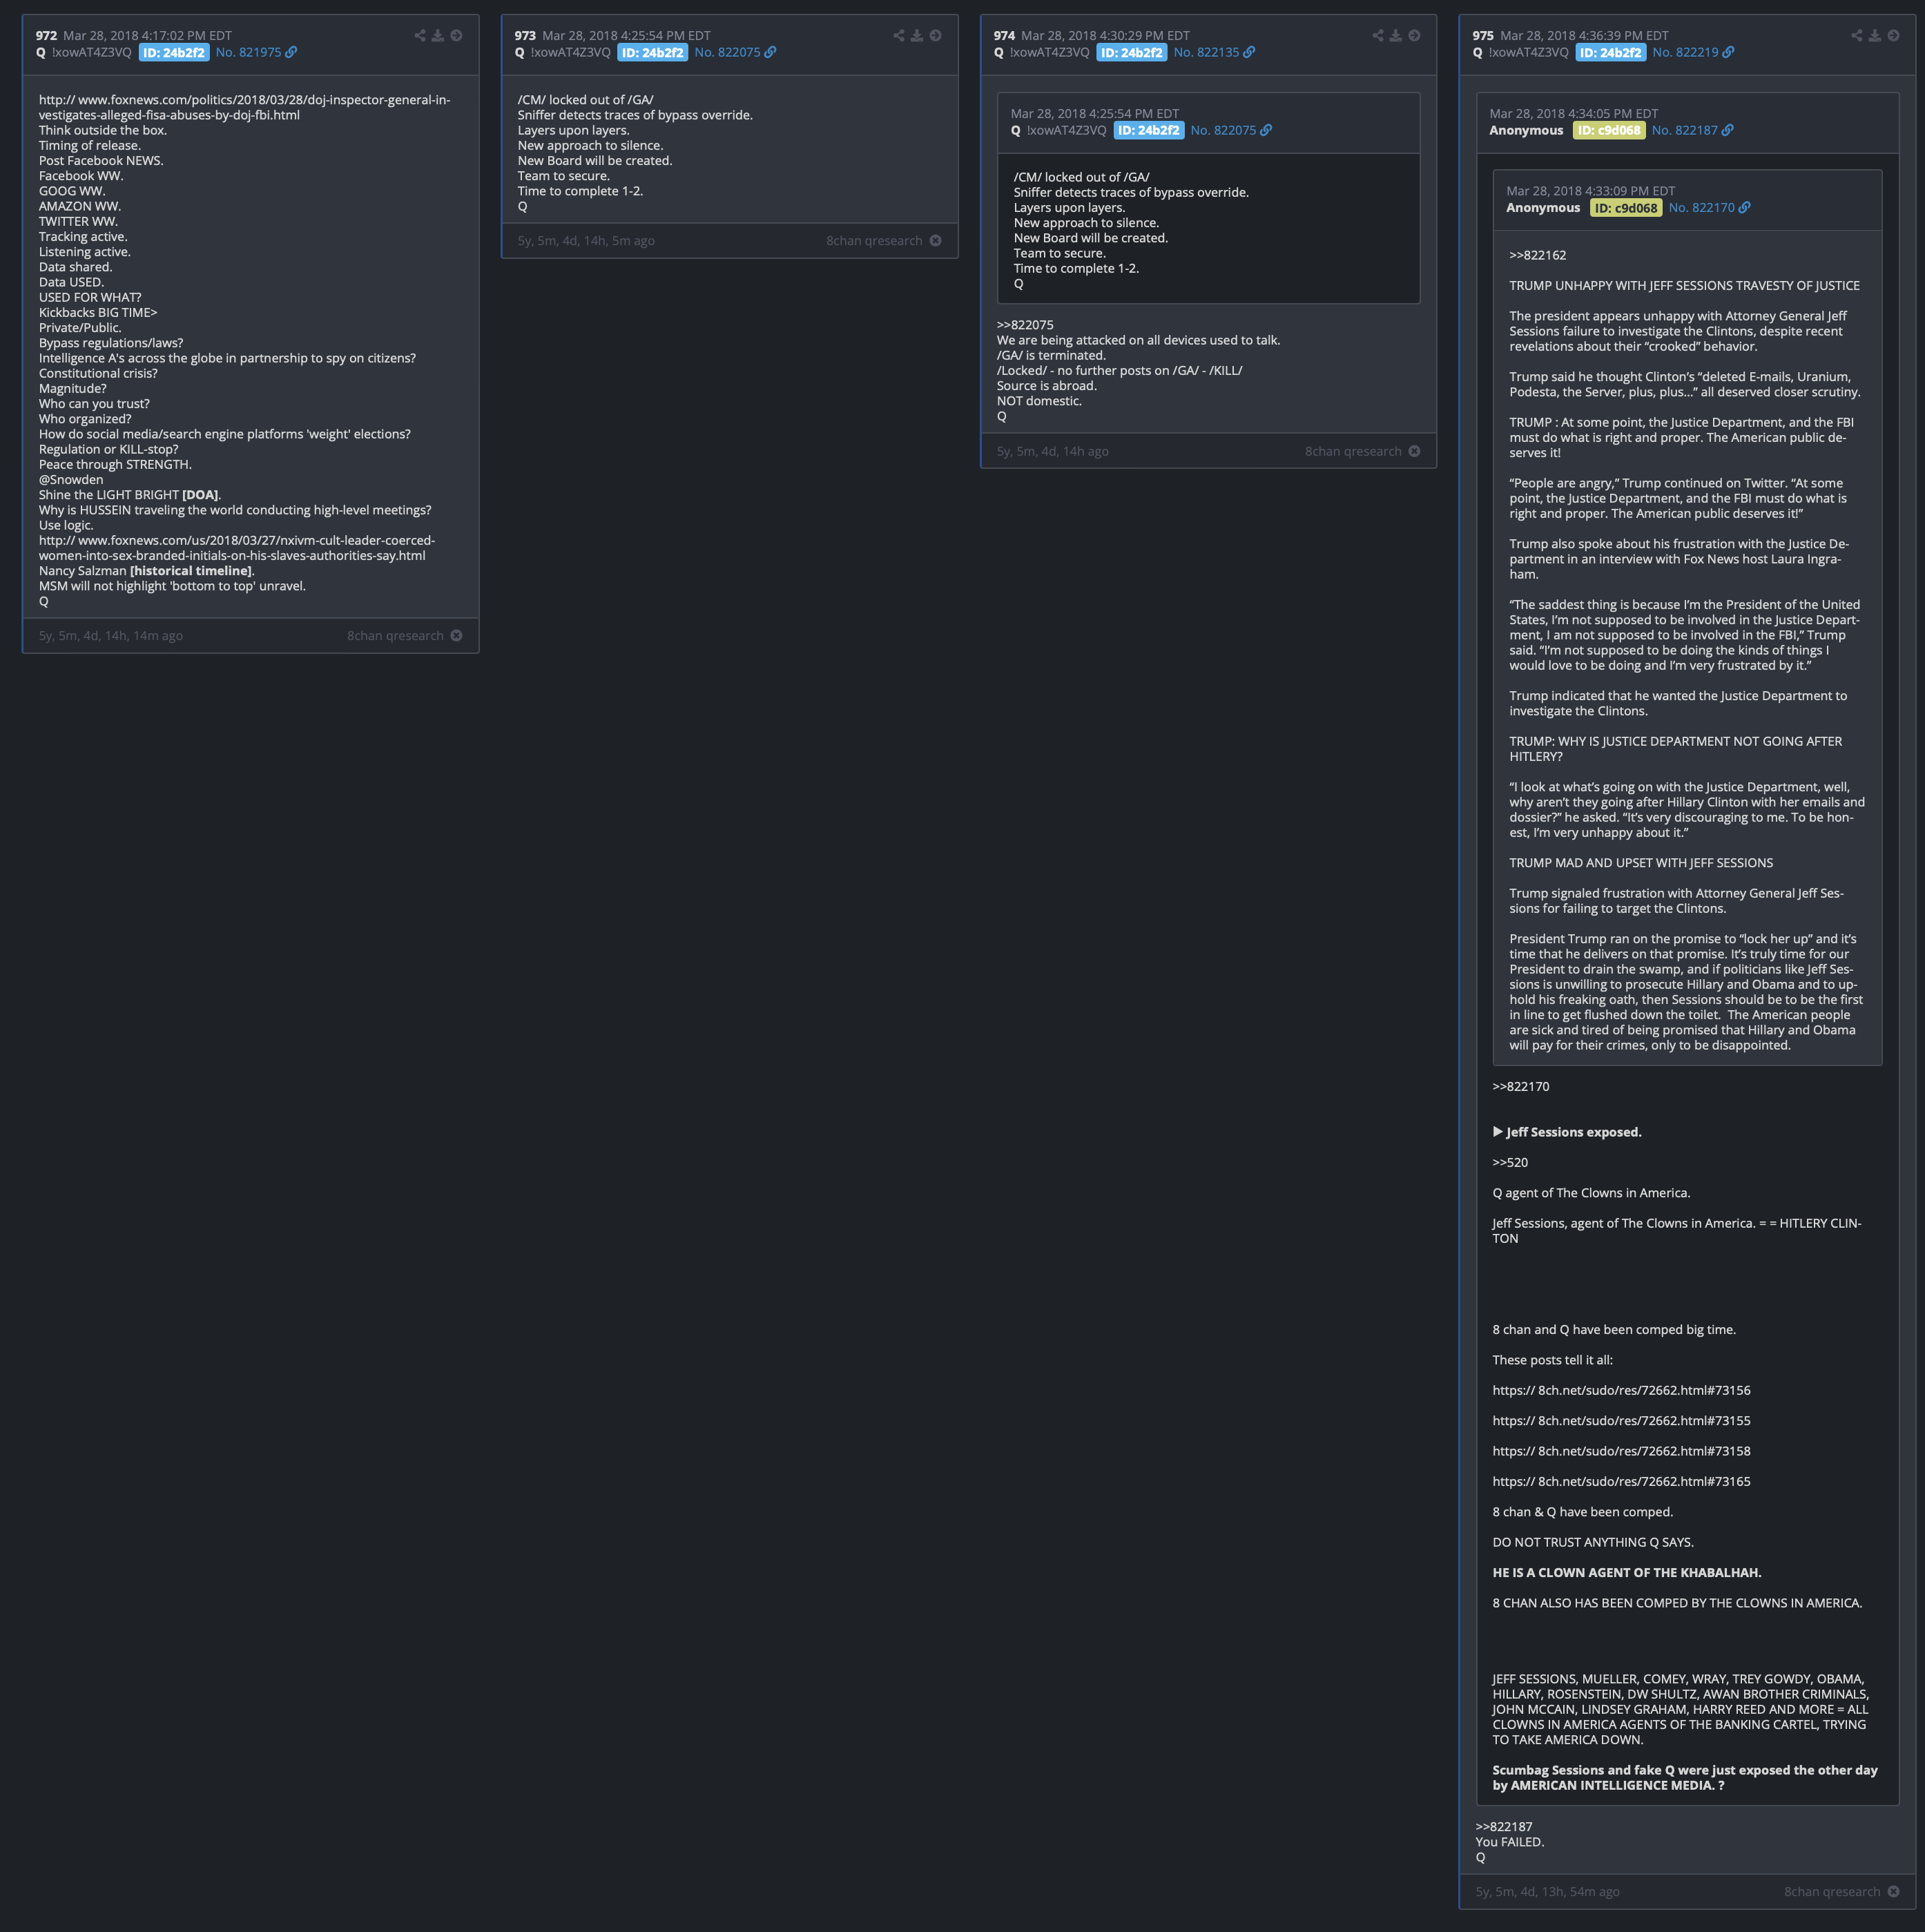Click download icon on post 974
The height and width of the screenshot is (1932, 1925).
coord(1396,36)
